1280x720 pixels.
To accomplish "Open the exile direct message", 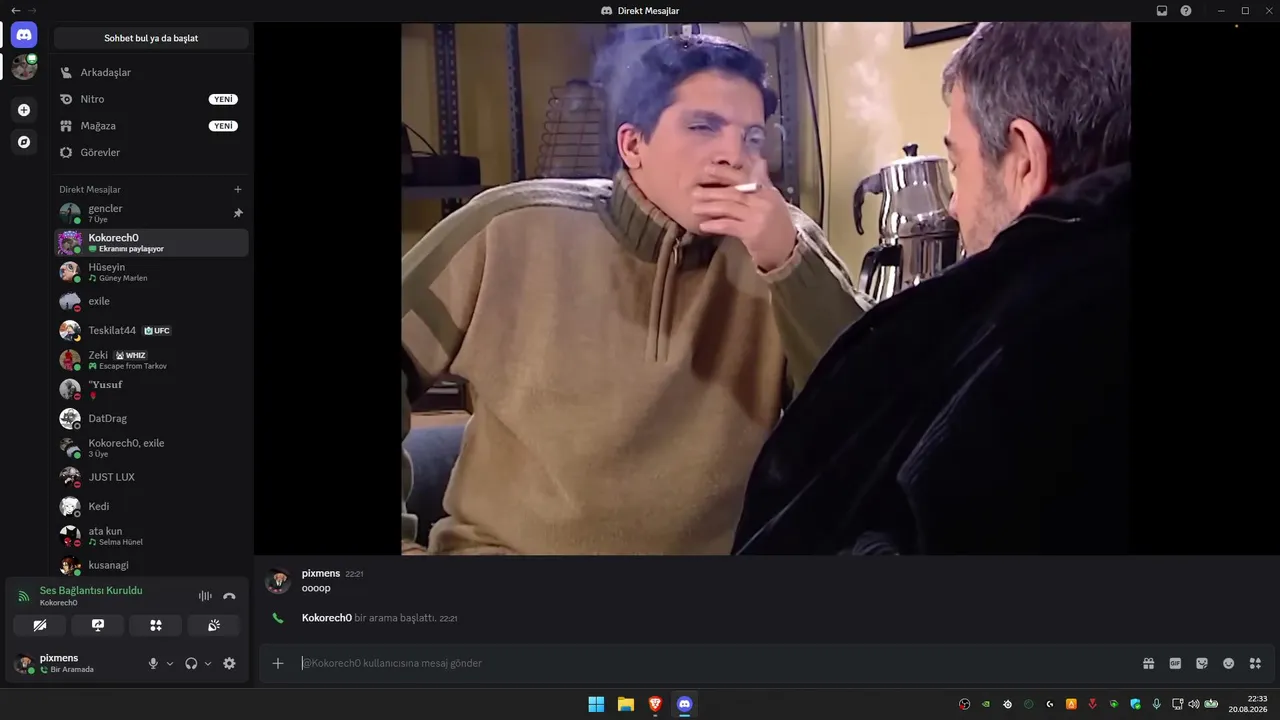I will click(x=151, y=301).
